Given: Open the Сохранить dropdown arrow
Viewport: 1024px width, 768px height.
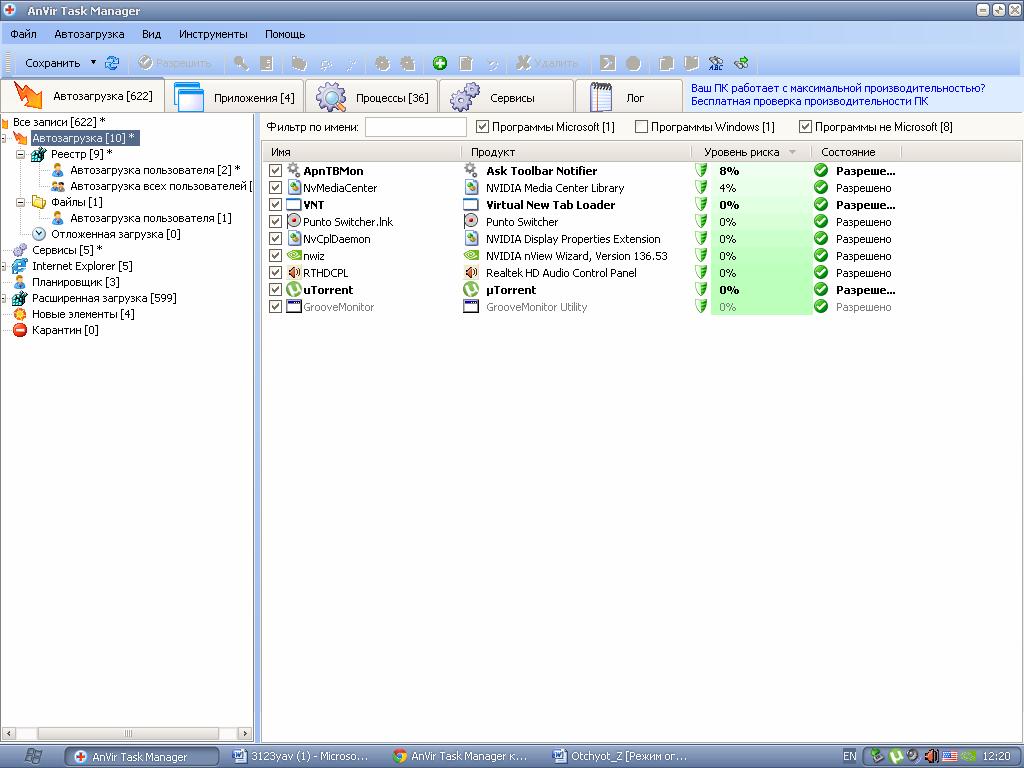Looking at the screenshot, I should pos(93,63).
